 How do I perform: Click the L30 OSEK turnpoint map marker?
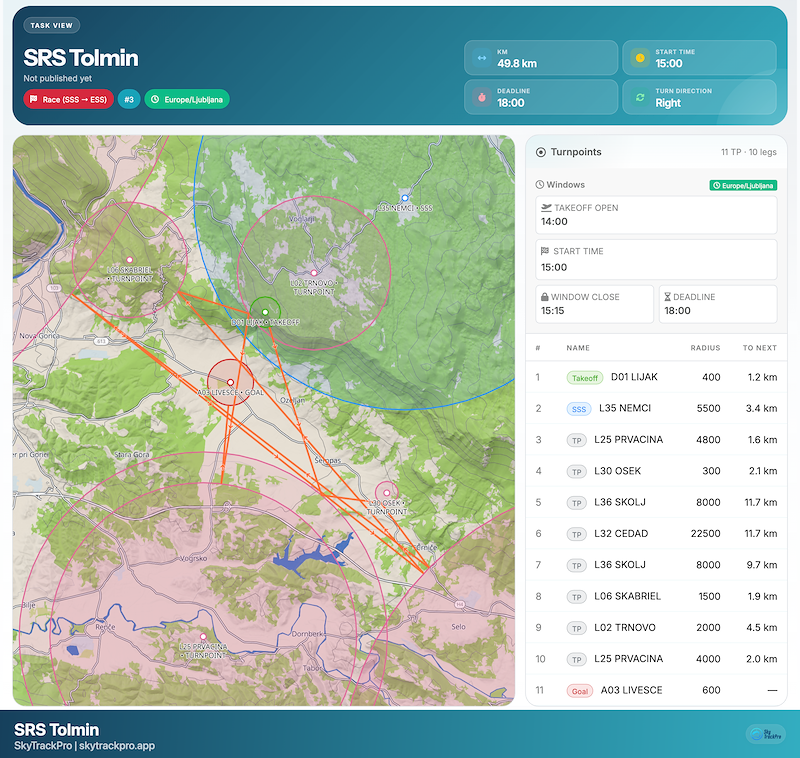point(387,493)
